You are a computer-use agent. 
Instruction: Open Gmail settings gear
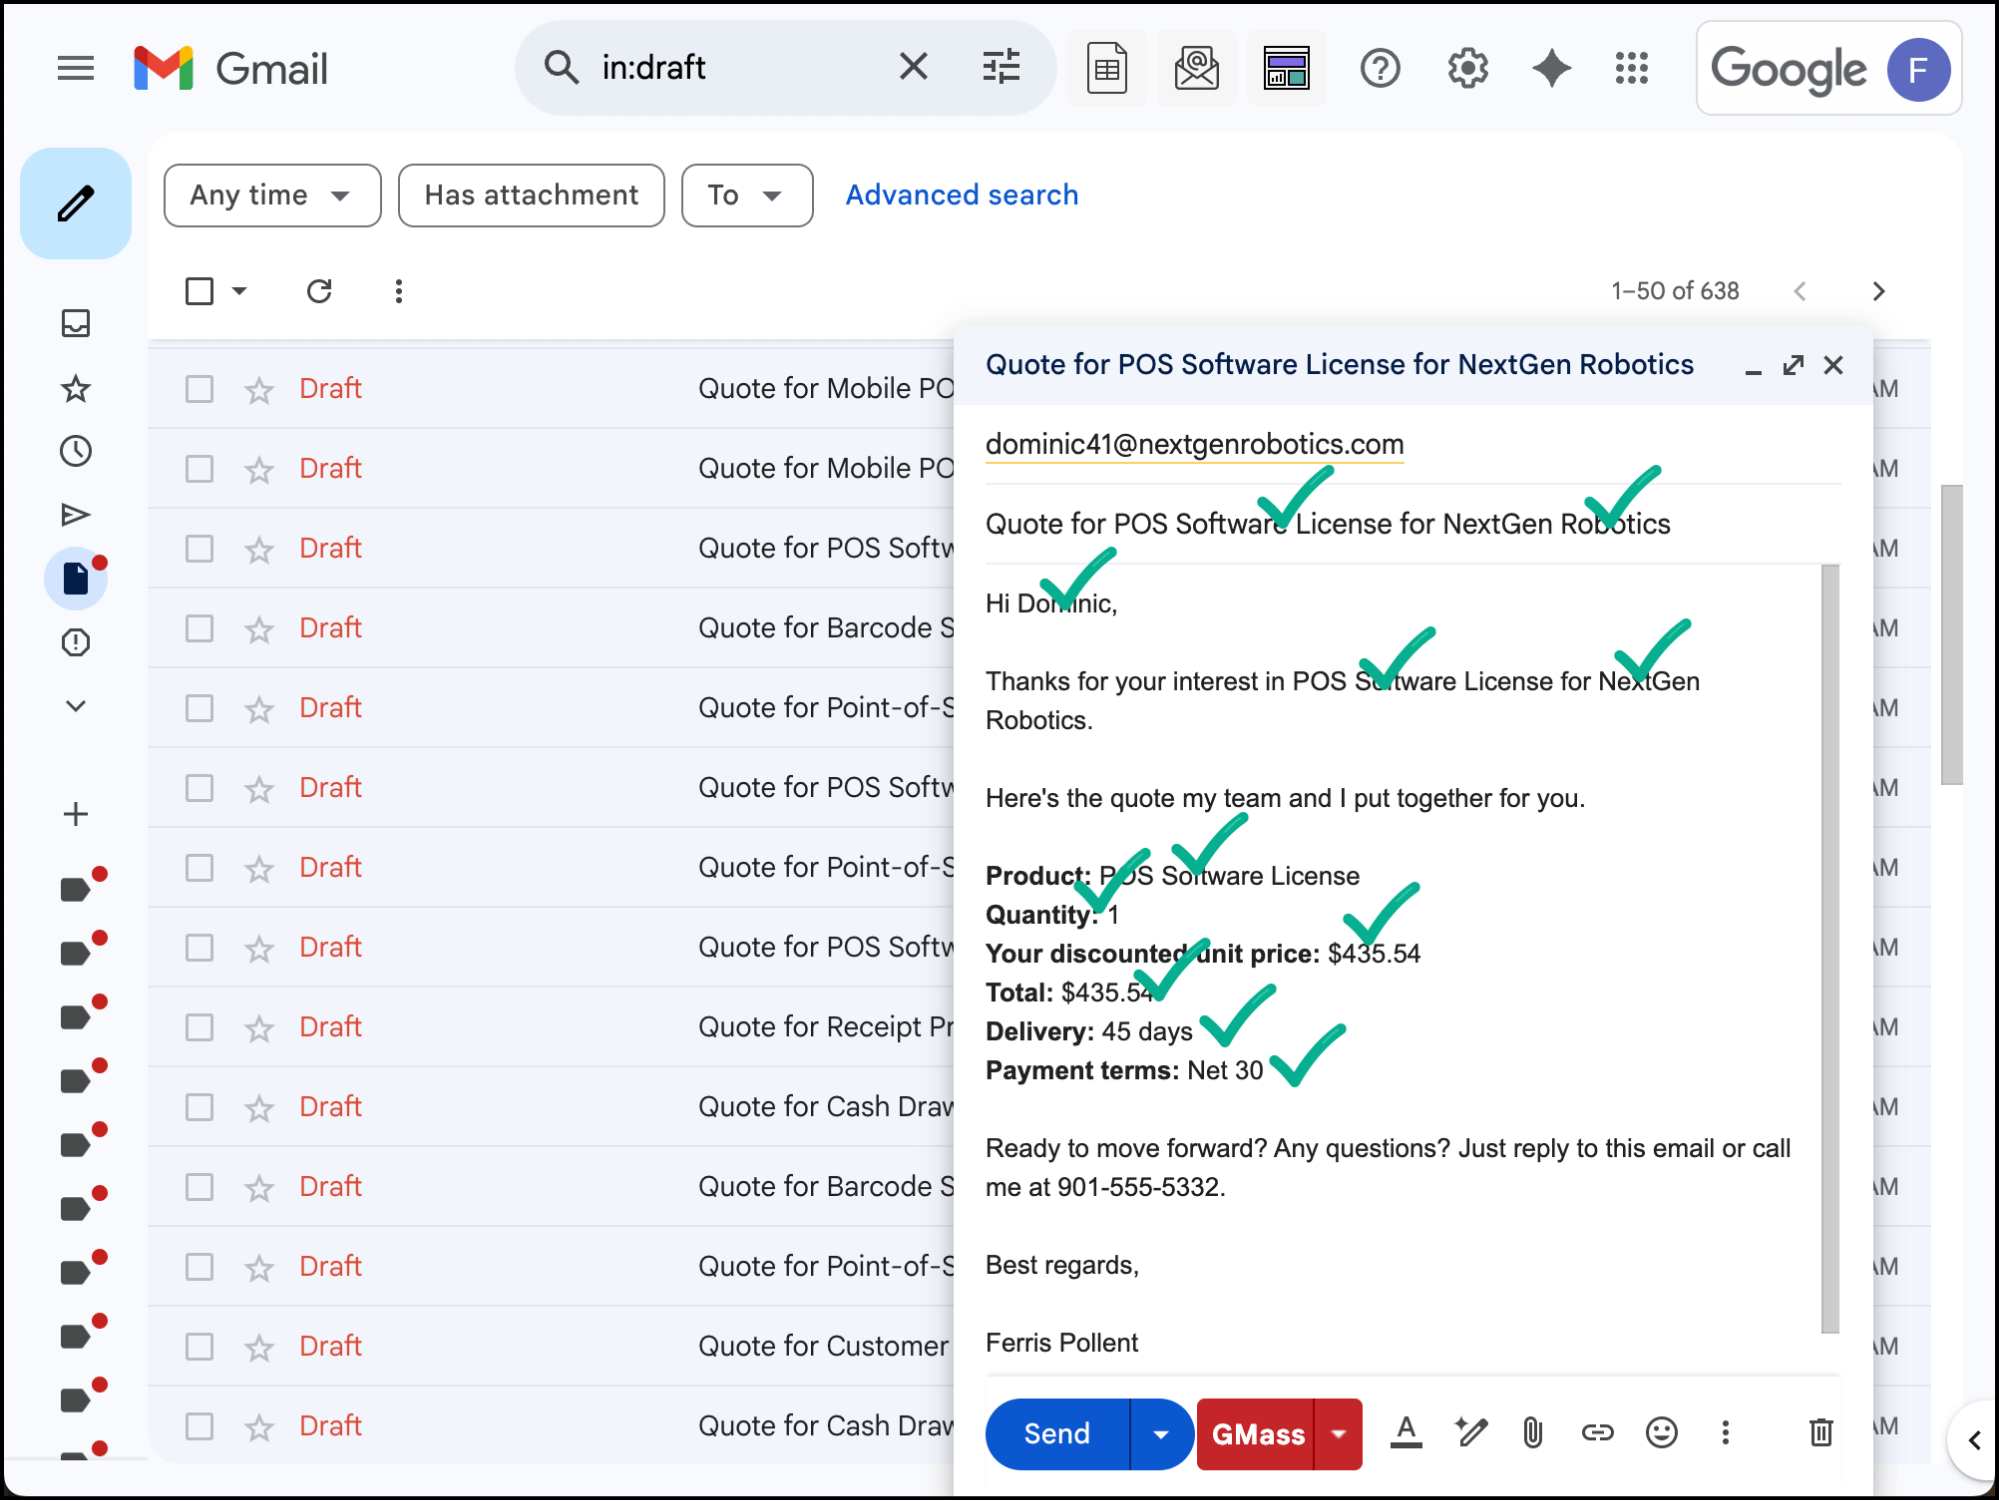pyautogui.click(x=1466, y=68)
